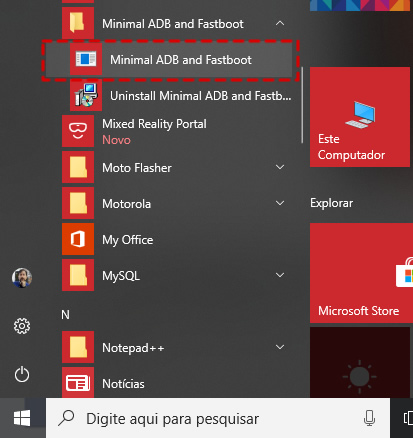Screen dimensions: 413x438
Task: Expand the Notepad++ folder chevron
Action: [x=280, y=347]
